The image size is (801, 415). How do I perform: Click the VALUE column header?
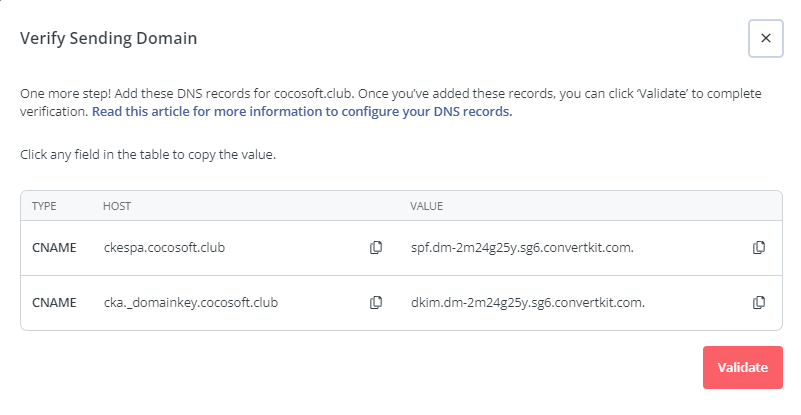click(427, 206)
